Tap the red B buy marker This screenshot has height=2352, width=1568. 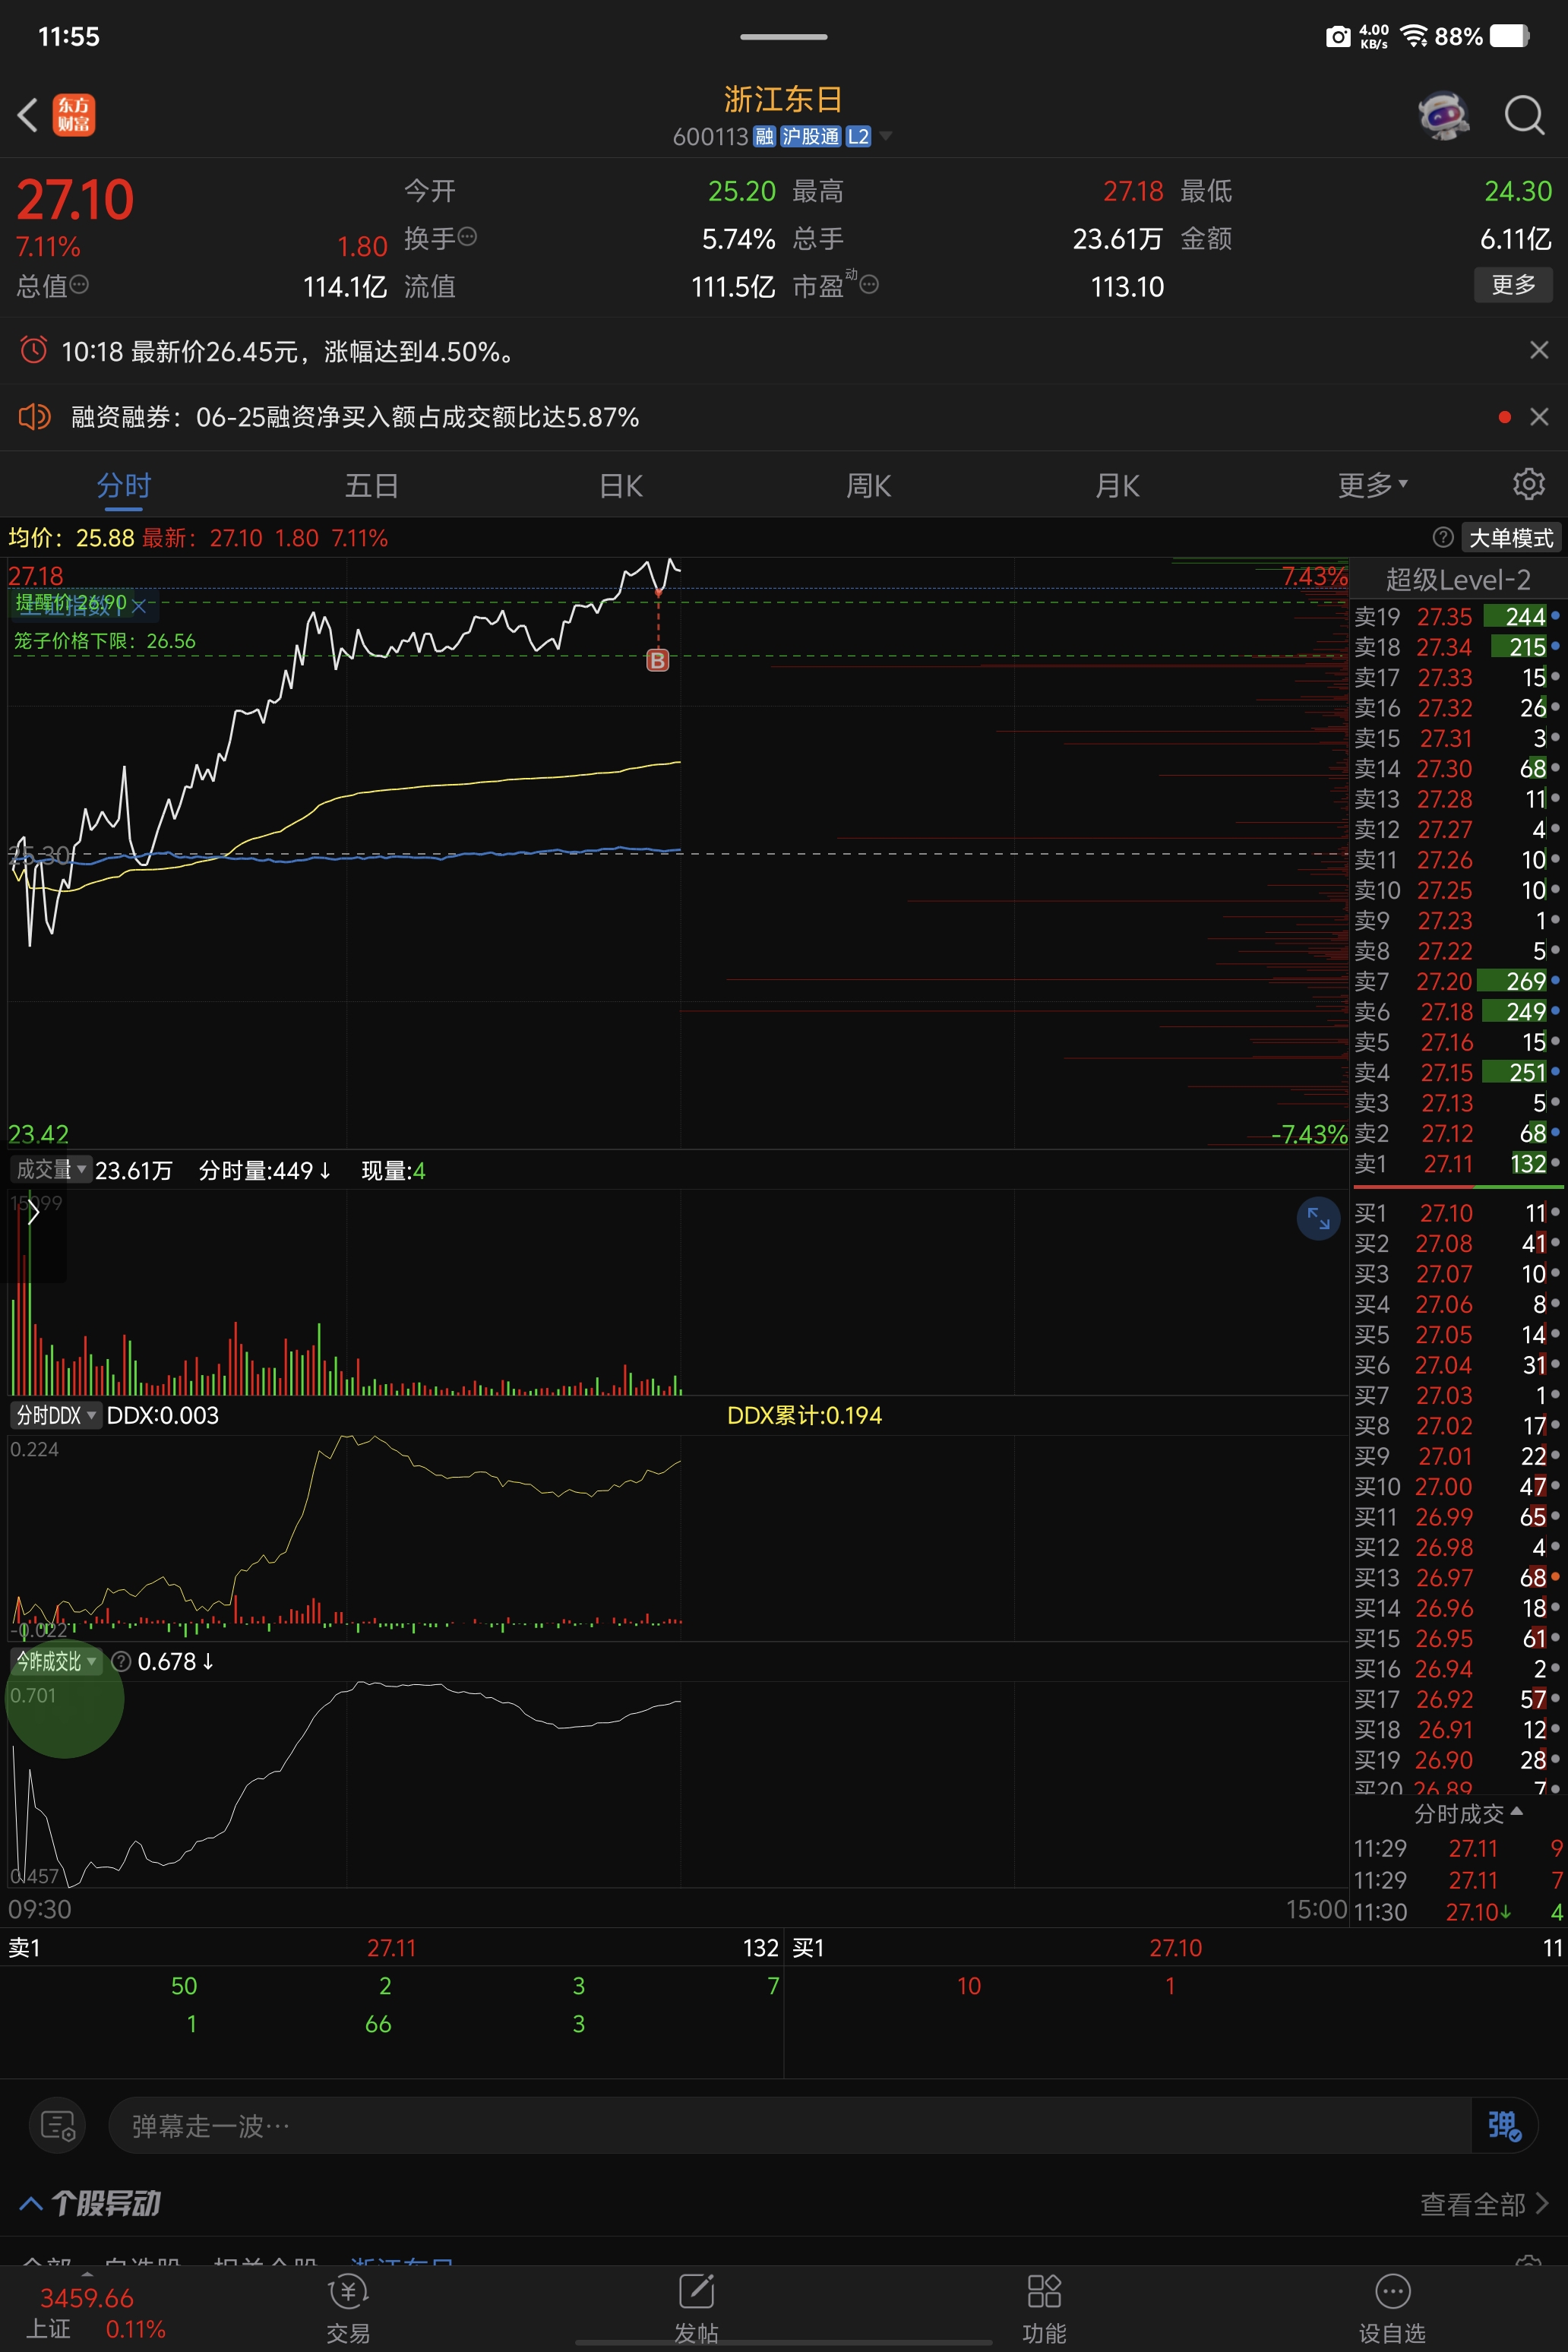pyautogui.click(x=657, y=660)
